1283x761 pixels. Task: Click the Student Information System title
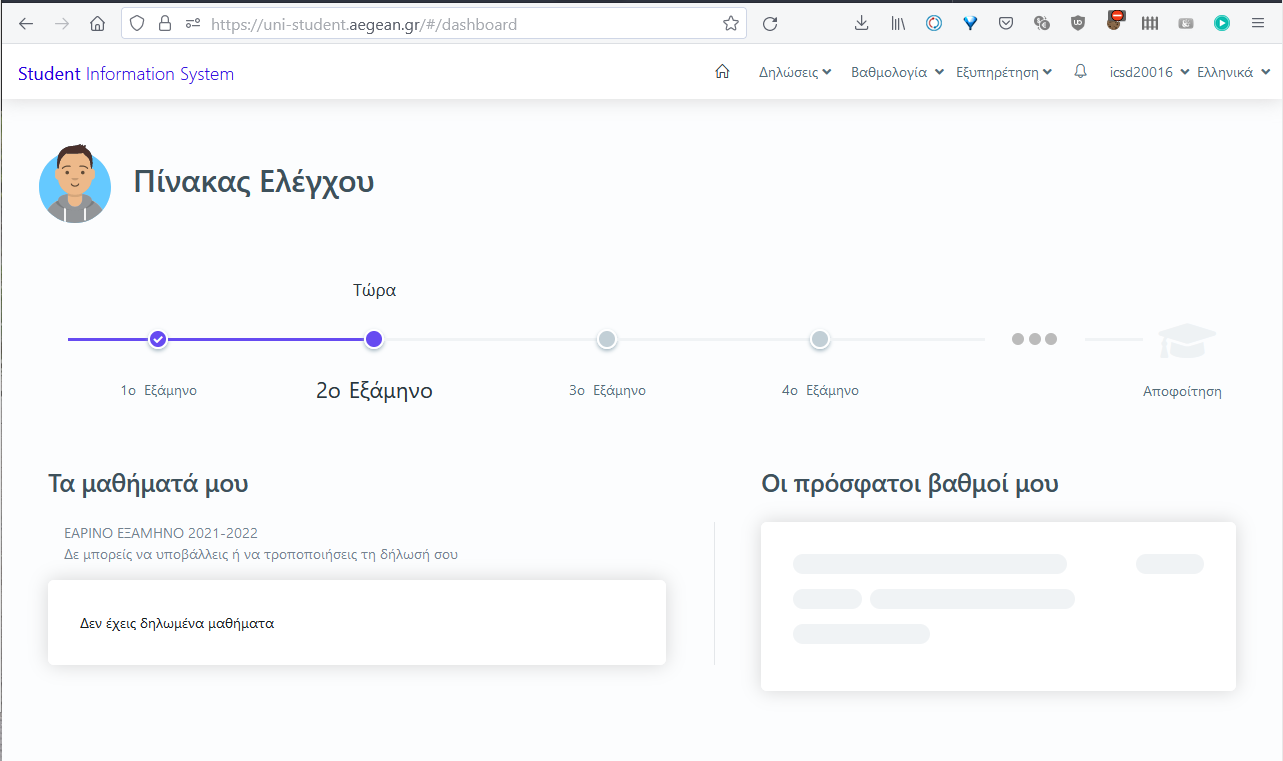[126, 74]
